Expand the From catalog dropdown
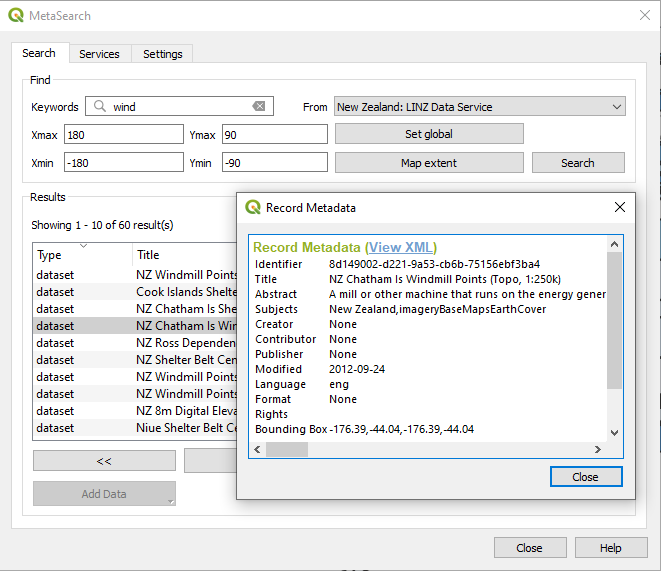Screen dimensions: 661x571 [x=615, y=107]
